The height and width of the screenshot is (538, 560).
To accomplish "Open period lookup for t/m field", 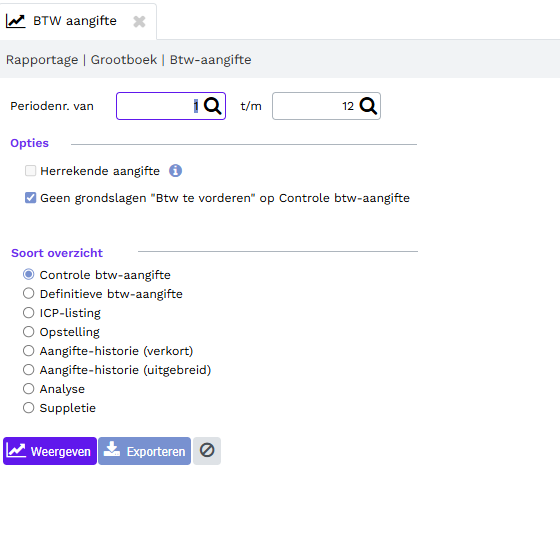I will pos(368,106).
